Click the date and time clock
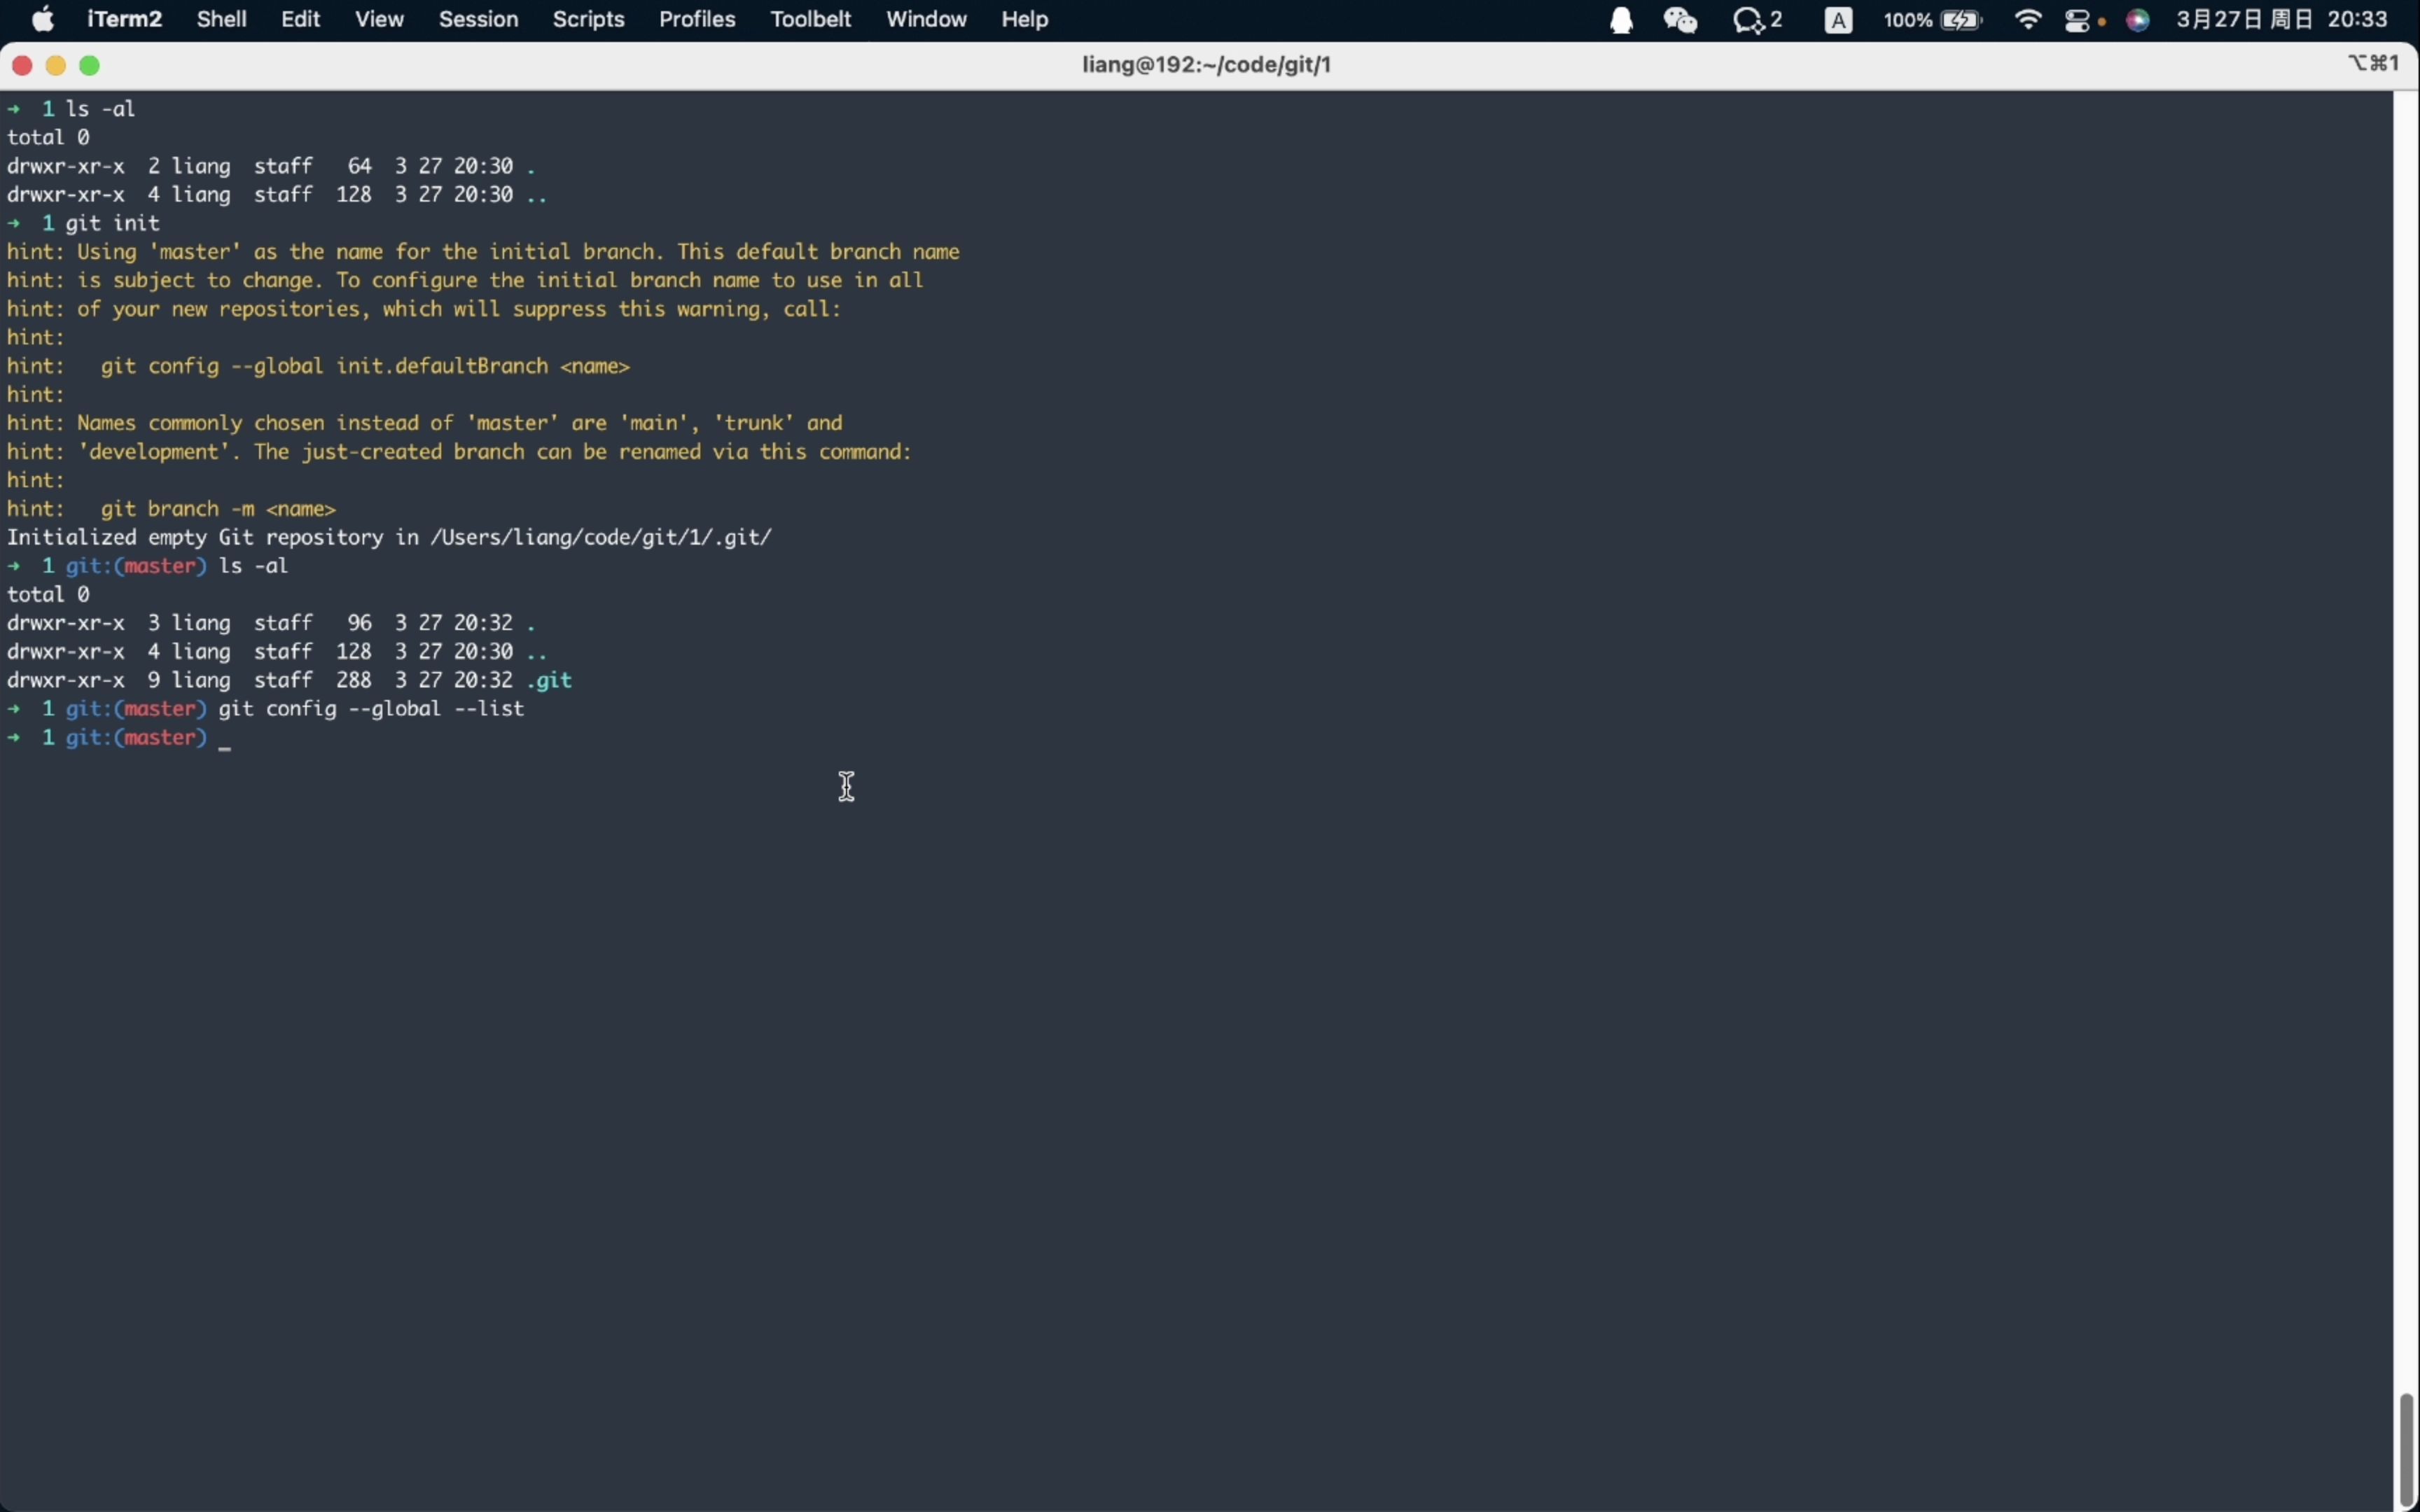 click(2282, 20)
